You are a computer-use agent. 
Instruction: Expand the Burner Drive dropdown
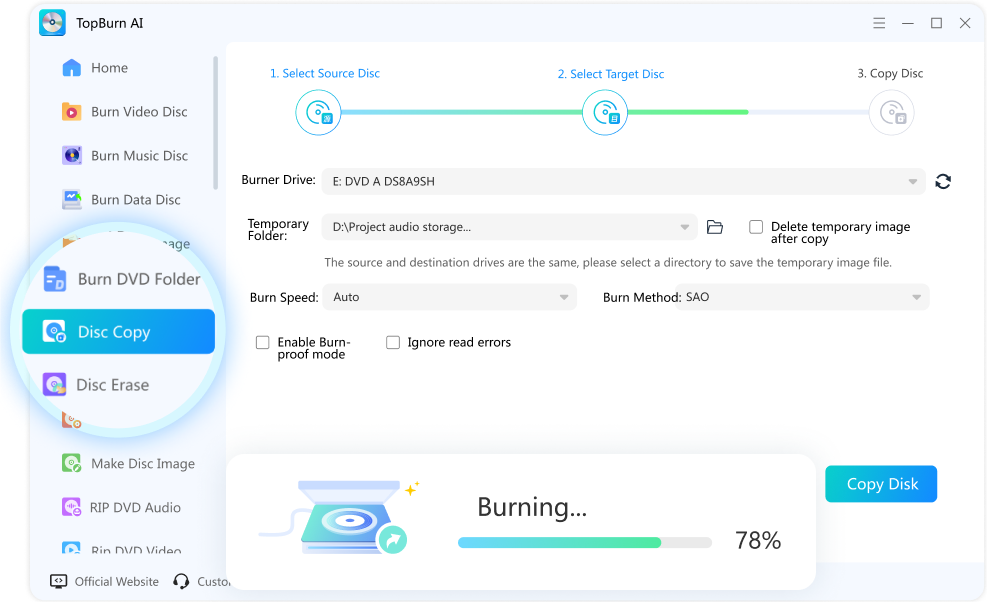(x=621, y=182)
